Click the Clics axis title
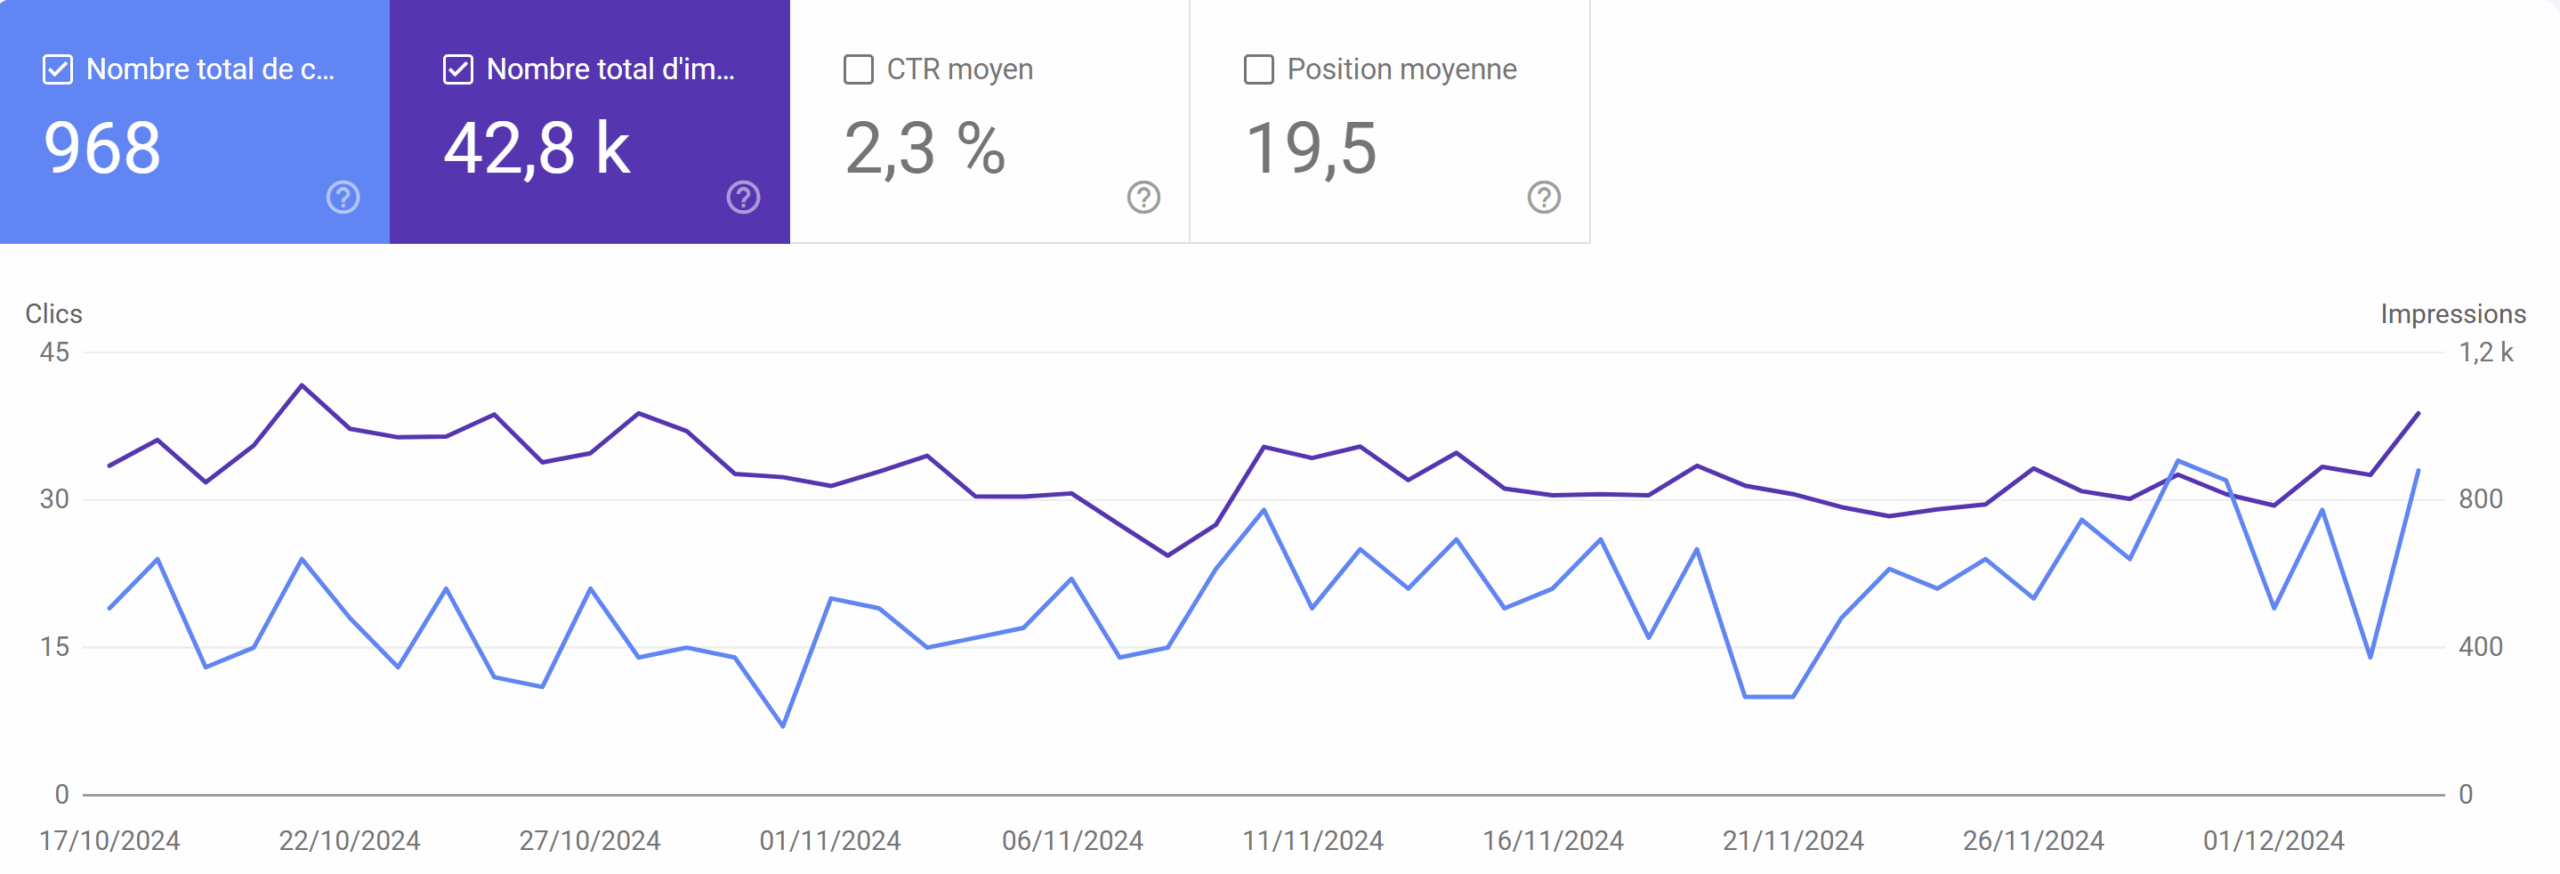The width and height of the screenshot is (2560, 874). click(x=54, y=314)
